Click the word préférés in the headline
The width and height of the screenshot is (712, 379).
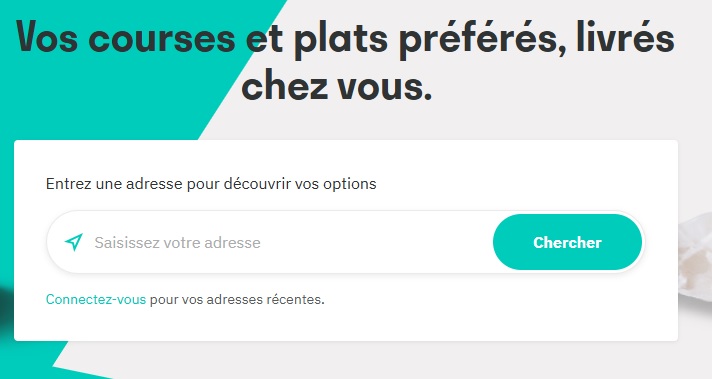pos(484,39)
